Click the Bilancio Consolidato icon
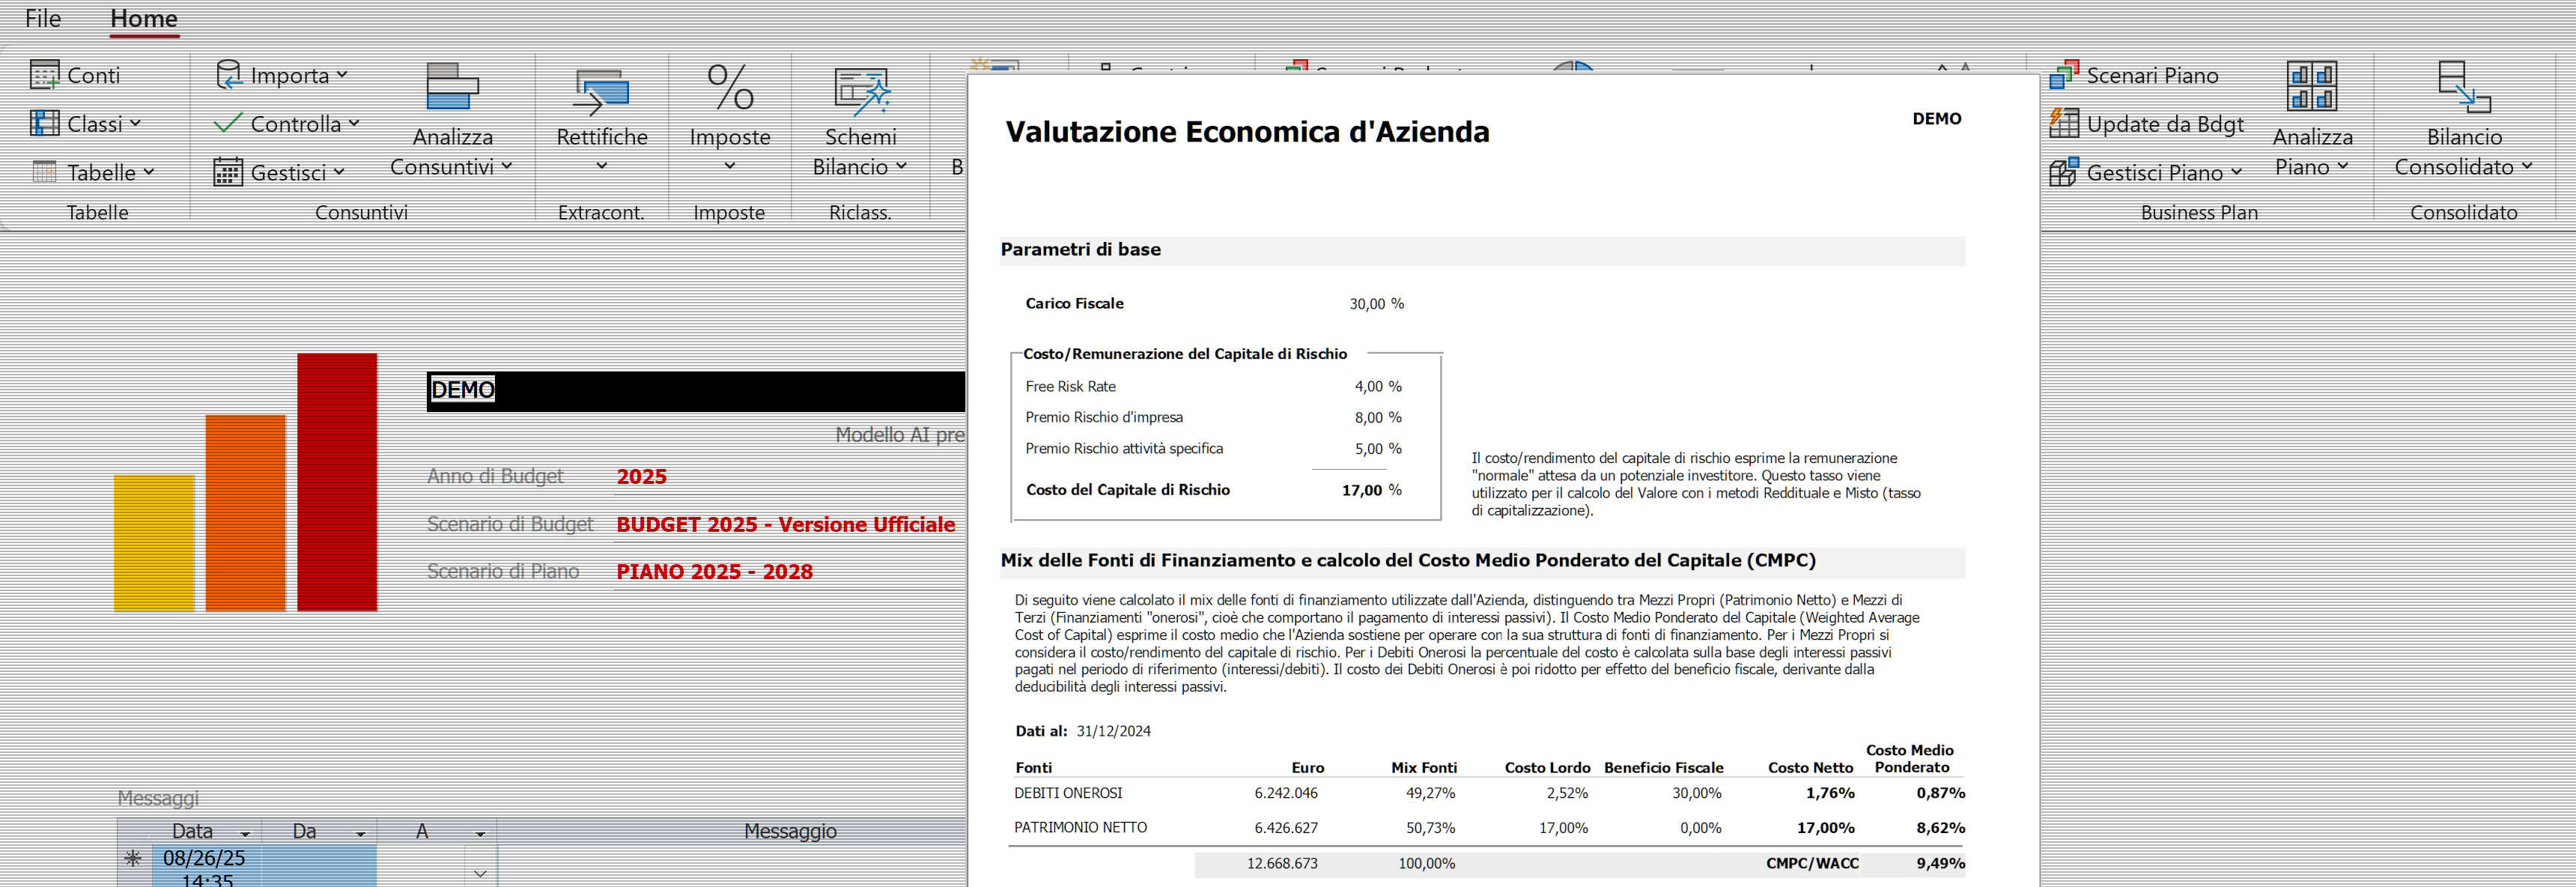Viewport: 2576px width, 887px height. pyautogui.click(x=2464, y=87)
